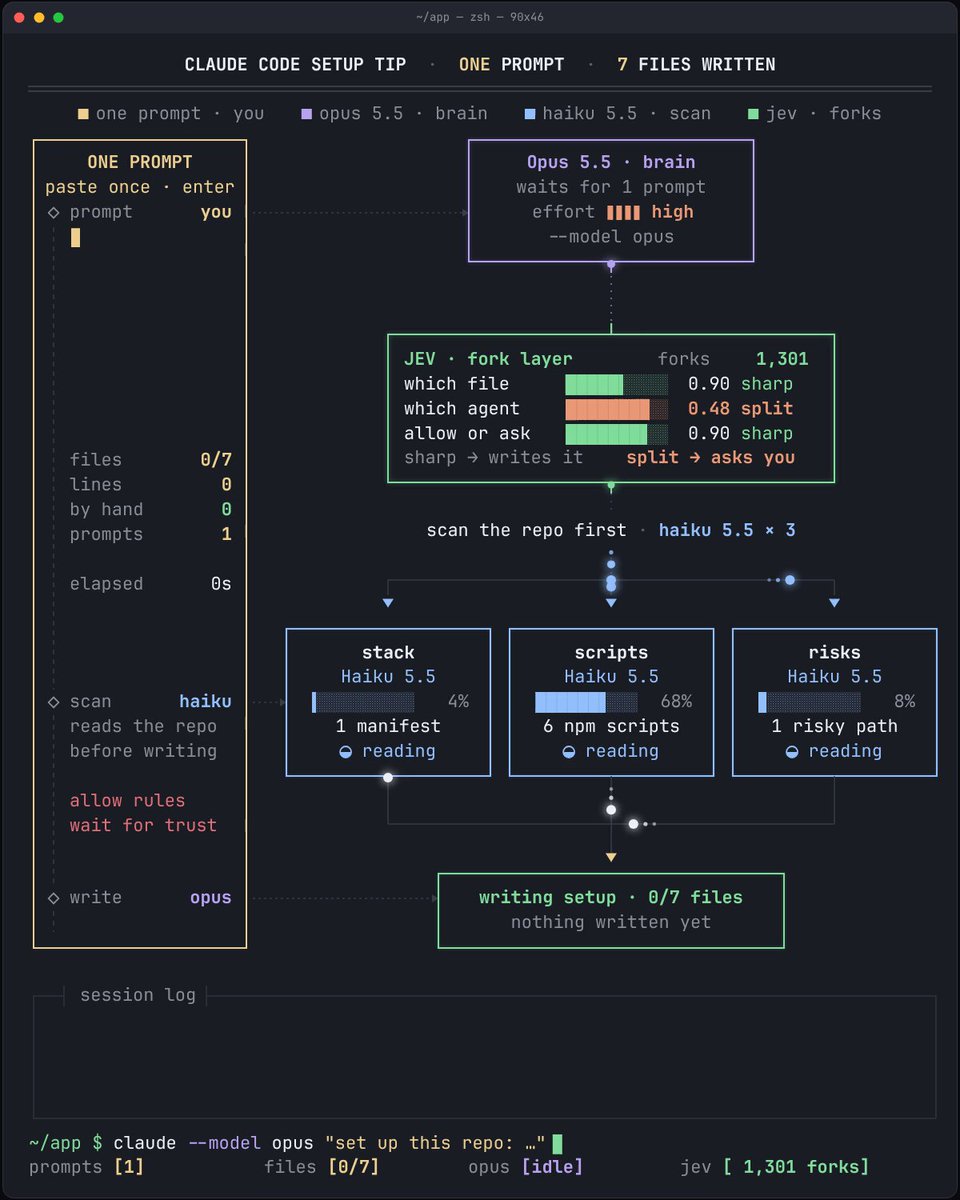The height and width of the screenshot is (1200, 960).
Task: Click the diamond marker beside "prompt"
Action: pyautogui.click(x=54, y=212)
